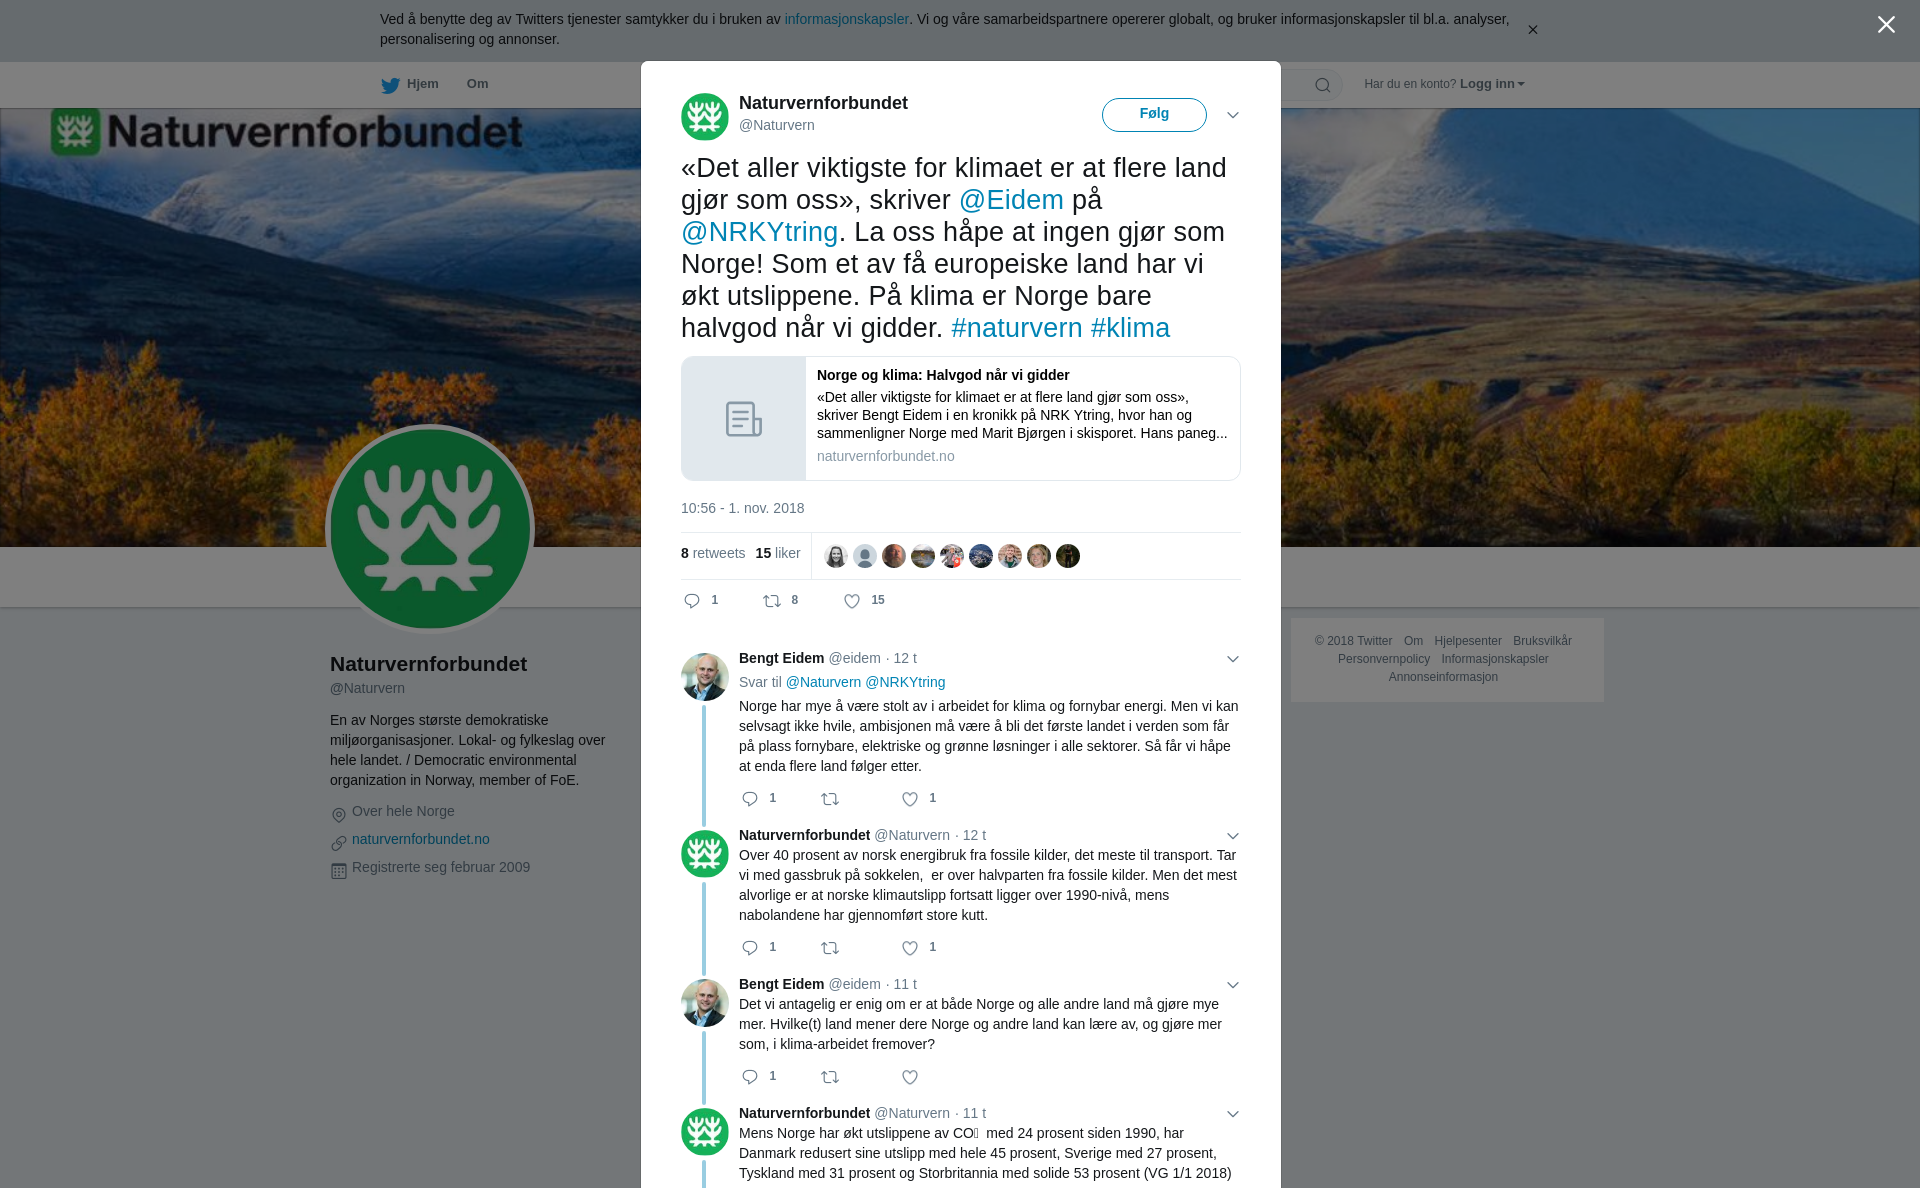Like Bengt Eidem's first reply
The width and height of the screenshot is (1920, 1188).
[x=910, y=799]
